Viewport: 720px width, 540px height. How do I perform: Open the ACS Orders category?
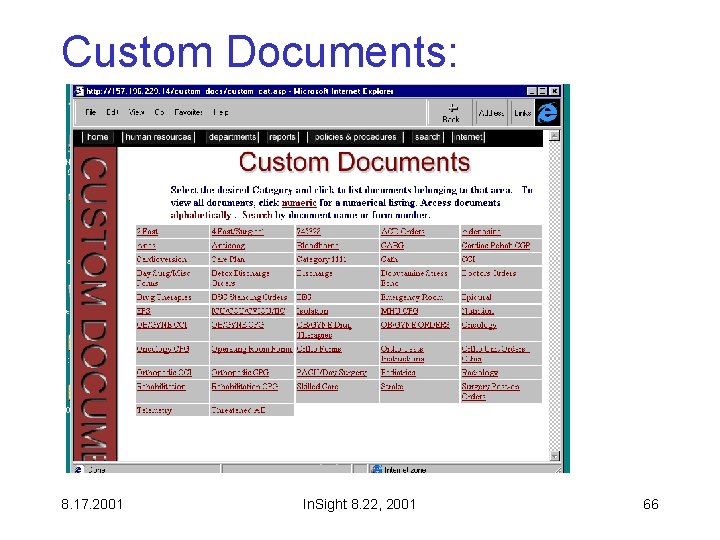(x=403, y=231)
